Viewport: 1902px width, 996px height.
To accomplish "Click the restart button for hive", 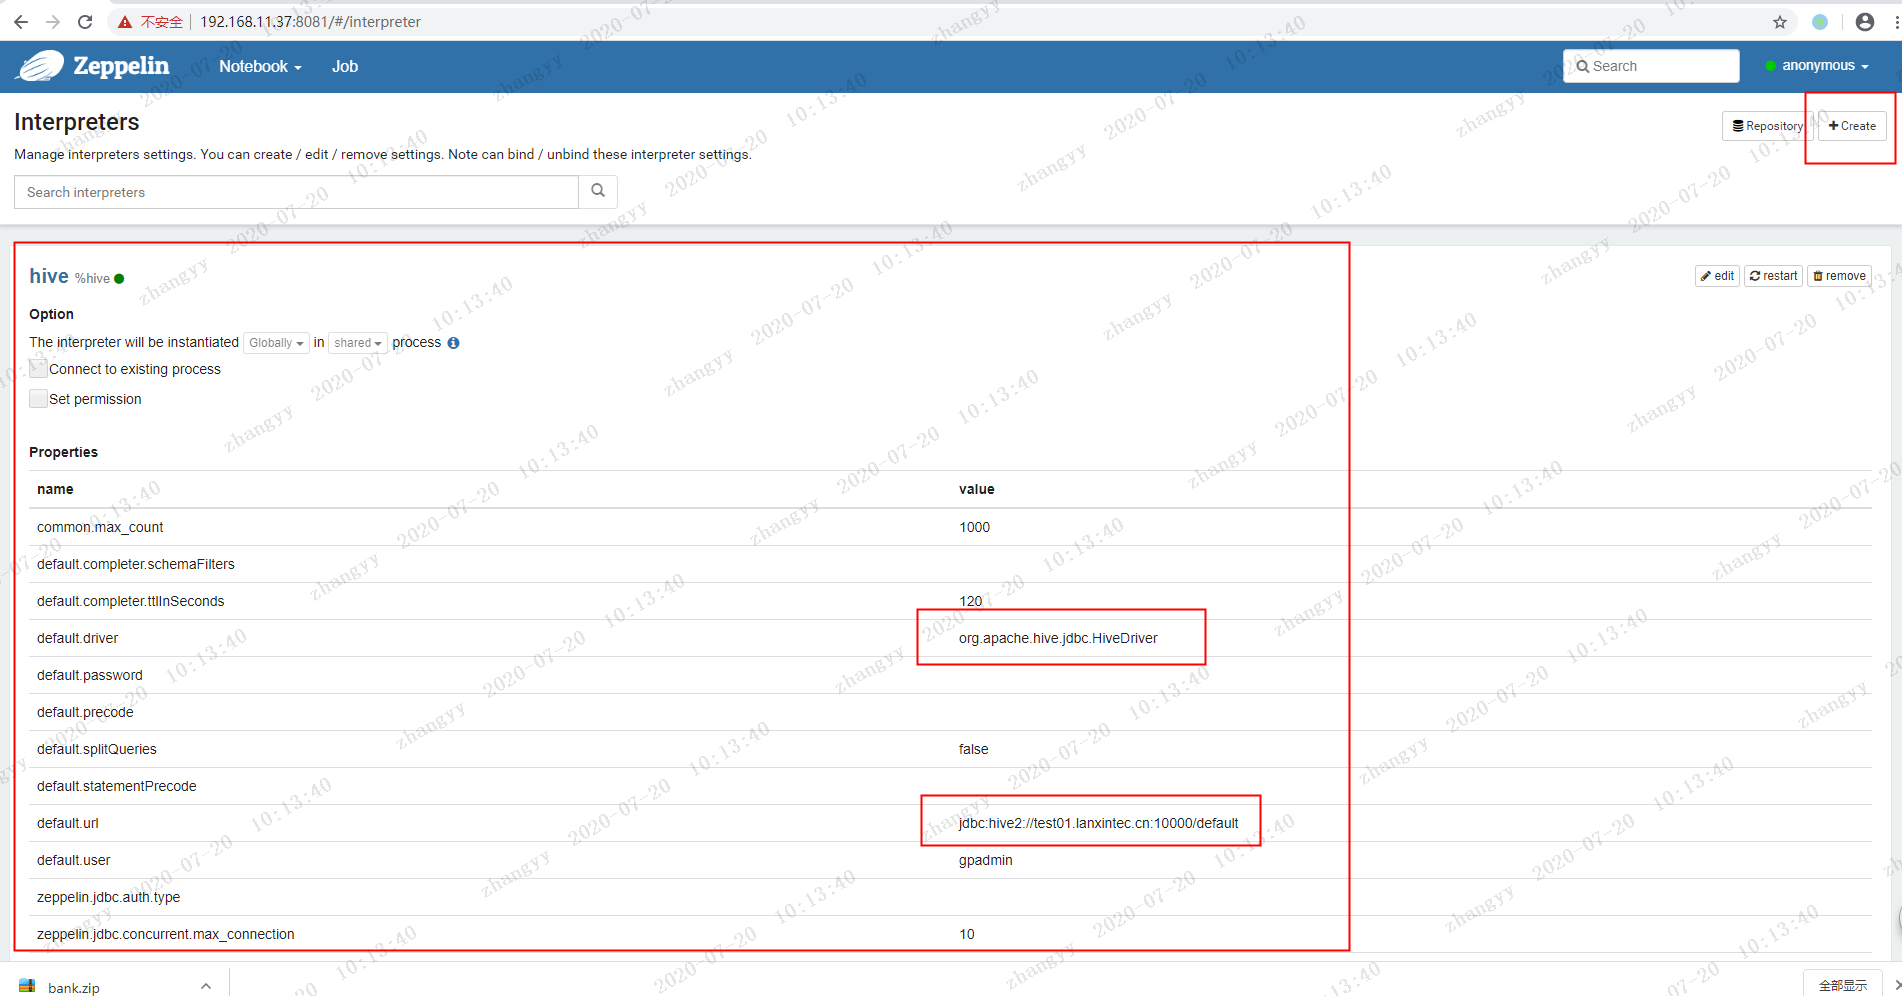I will 1773,276.
